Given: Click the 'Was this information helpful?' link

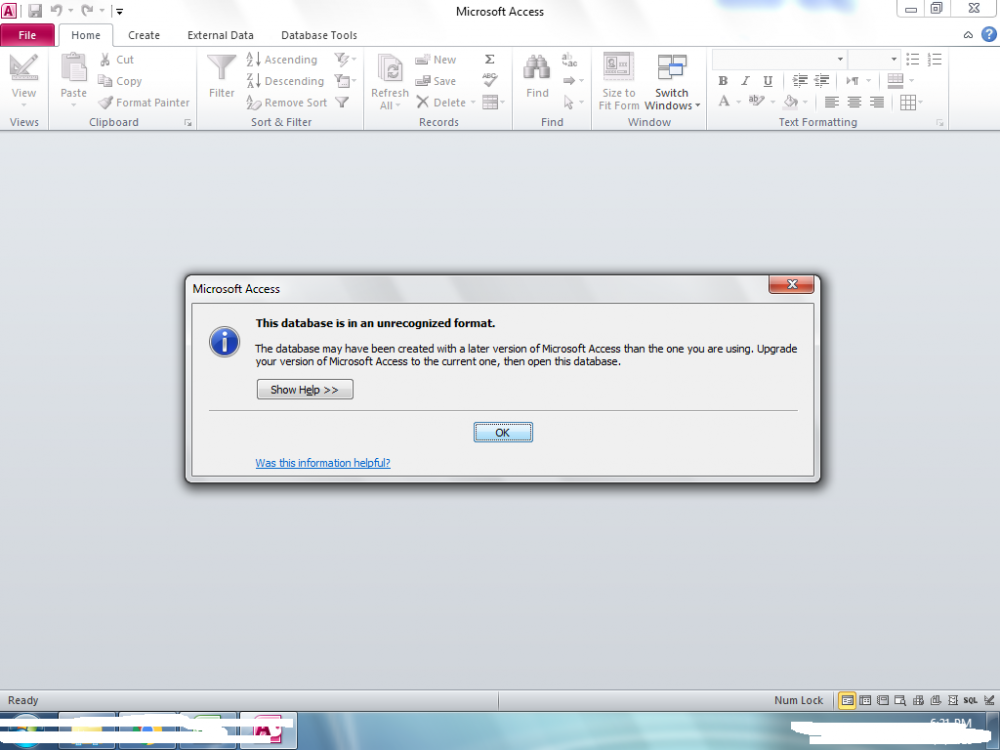Looking at the screenshot, I should [x=323, y=463].
